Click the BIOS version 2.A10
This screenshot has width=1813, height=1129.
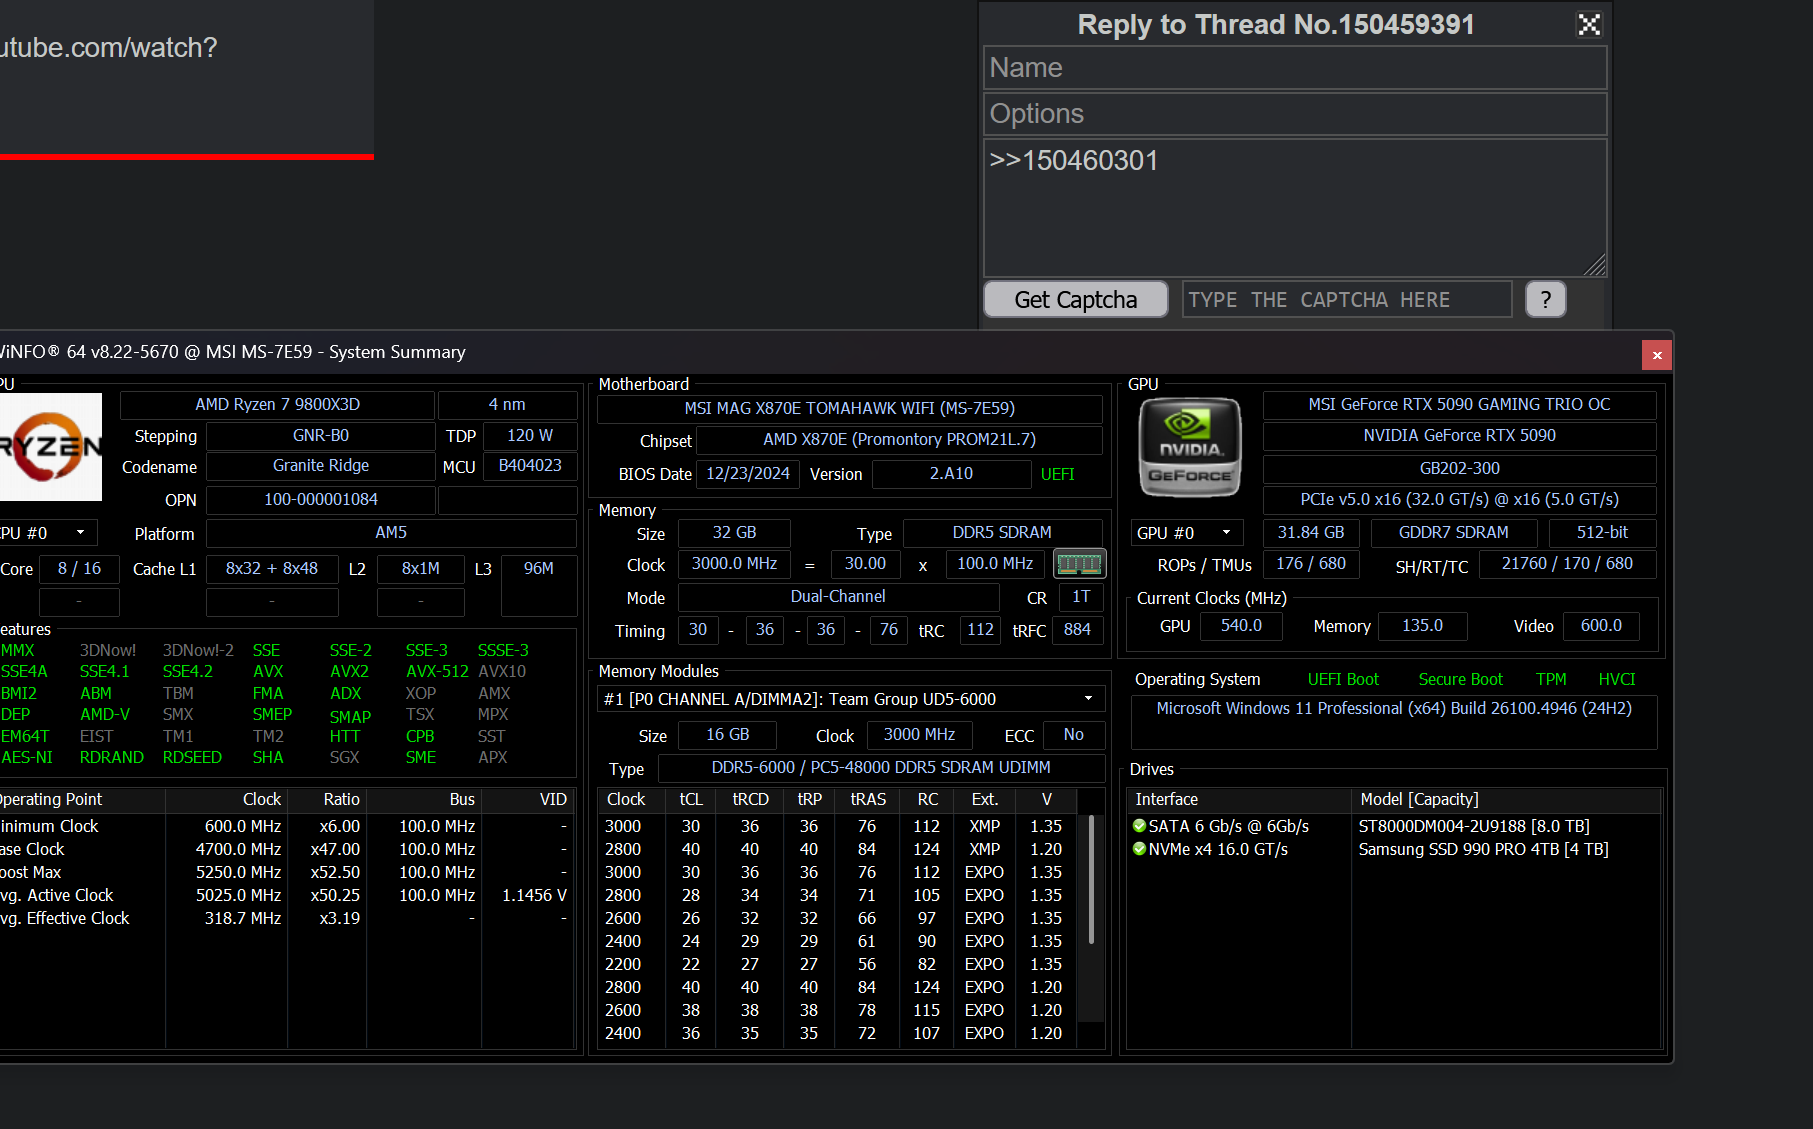click(951, 474)
